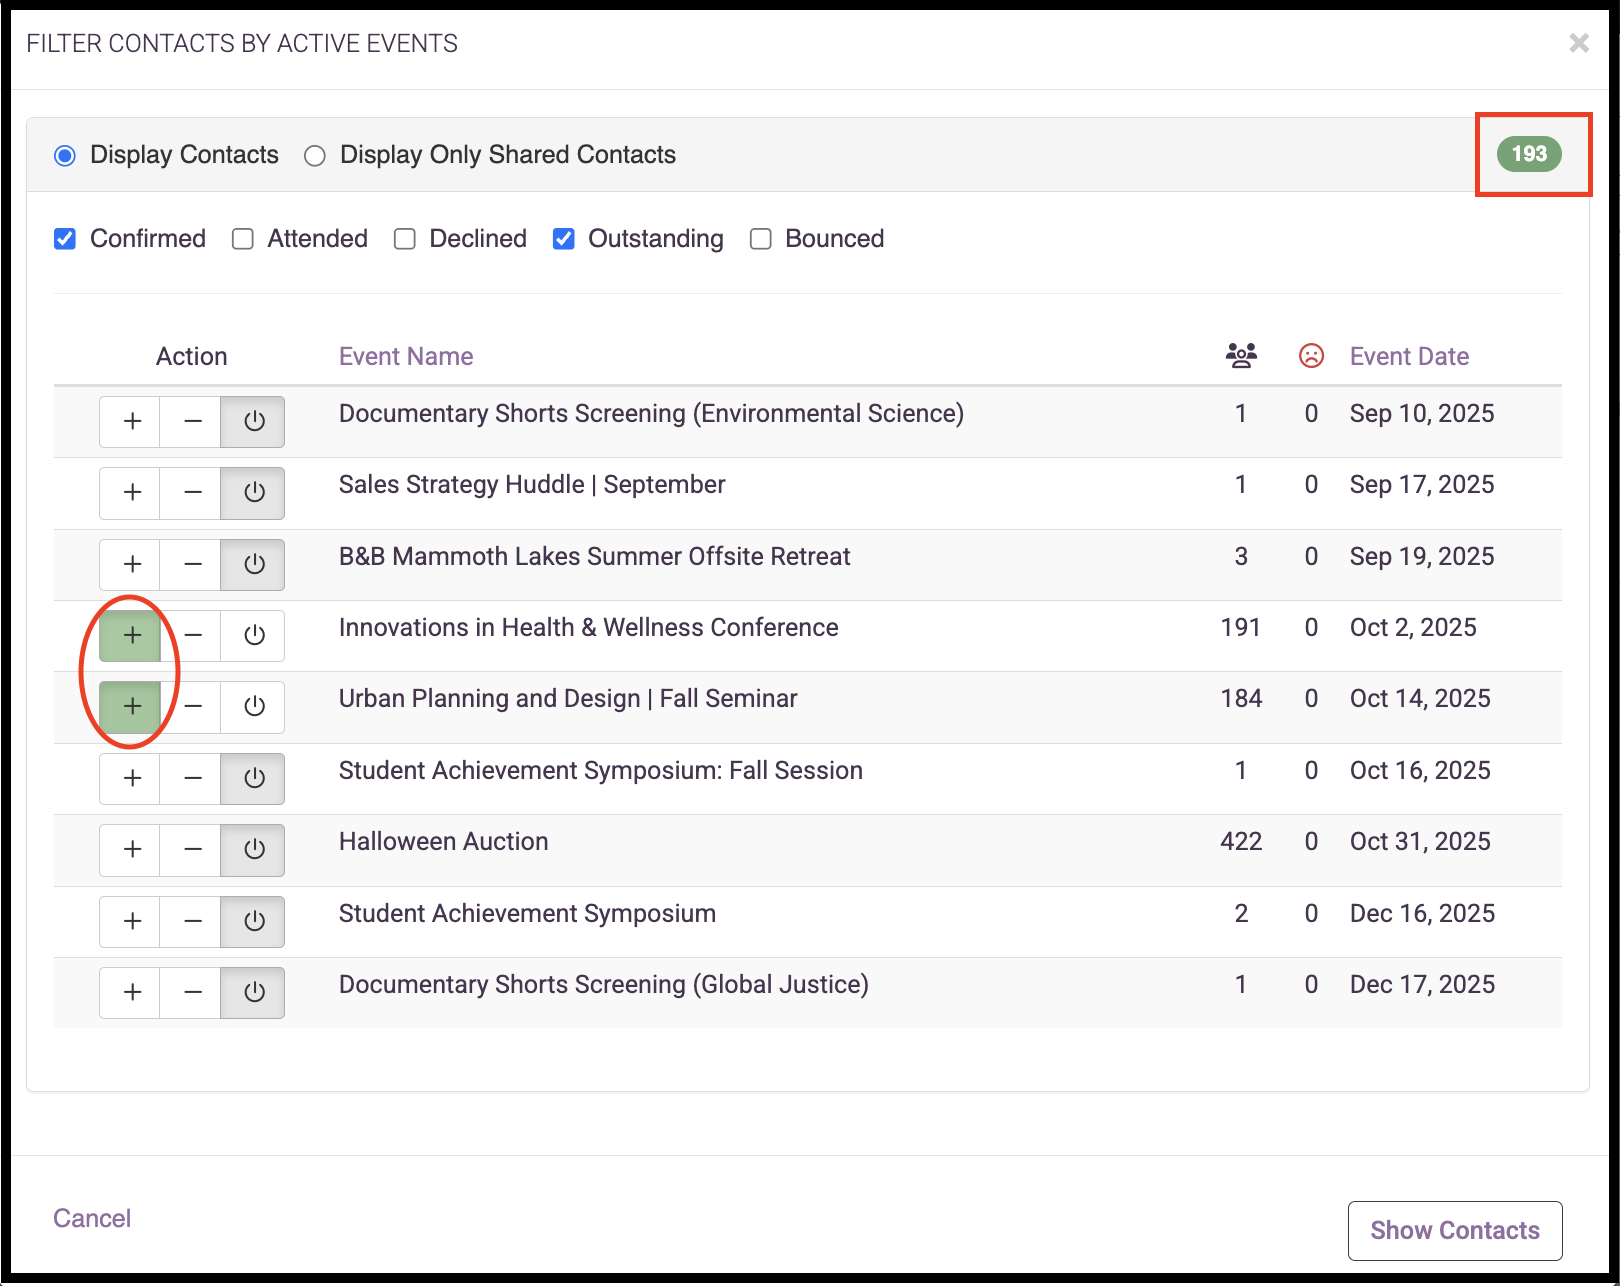Reset Student Achievement Symposium: Fall Session filter
Image resolution: width=1620 pixels, height=1286 pixels.
click(253, 778)
